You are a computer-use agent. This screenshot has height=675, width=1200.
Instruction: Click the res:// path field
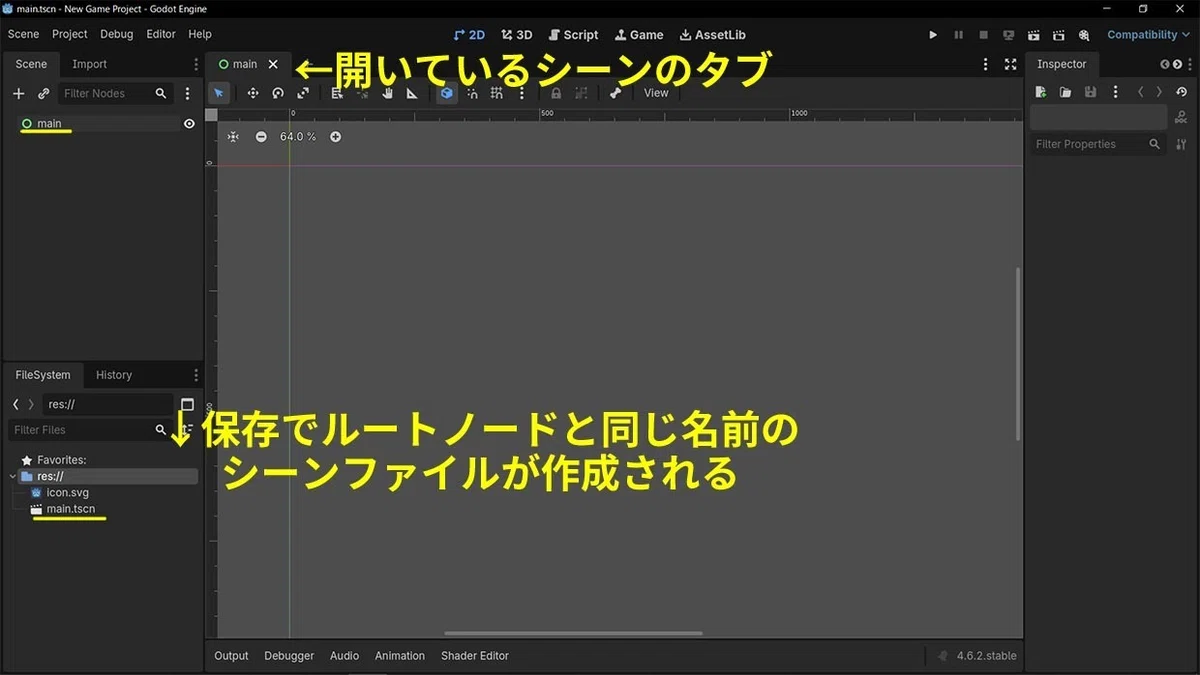[108, 404]
